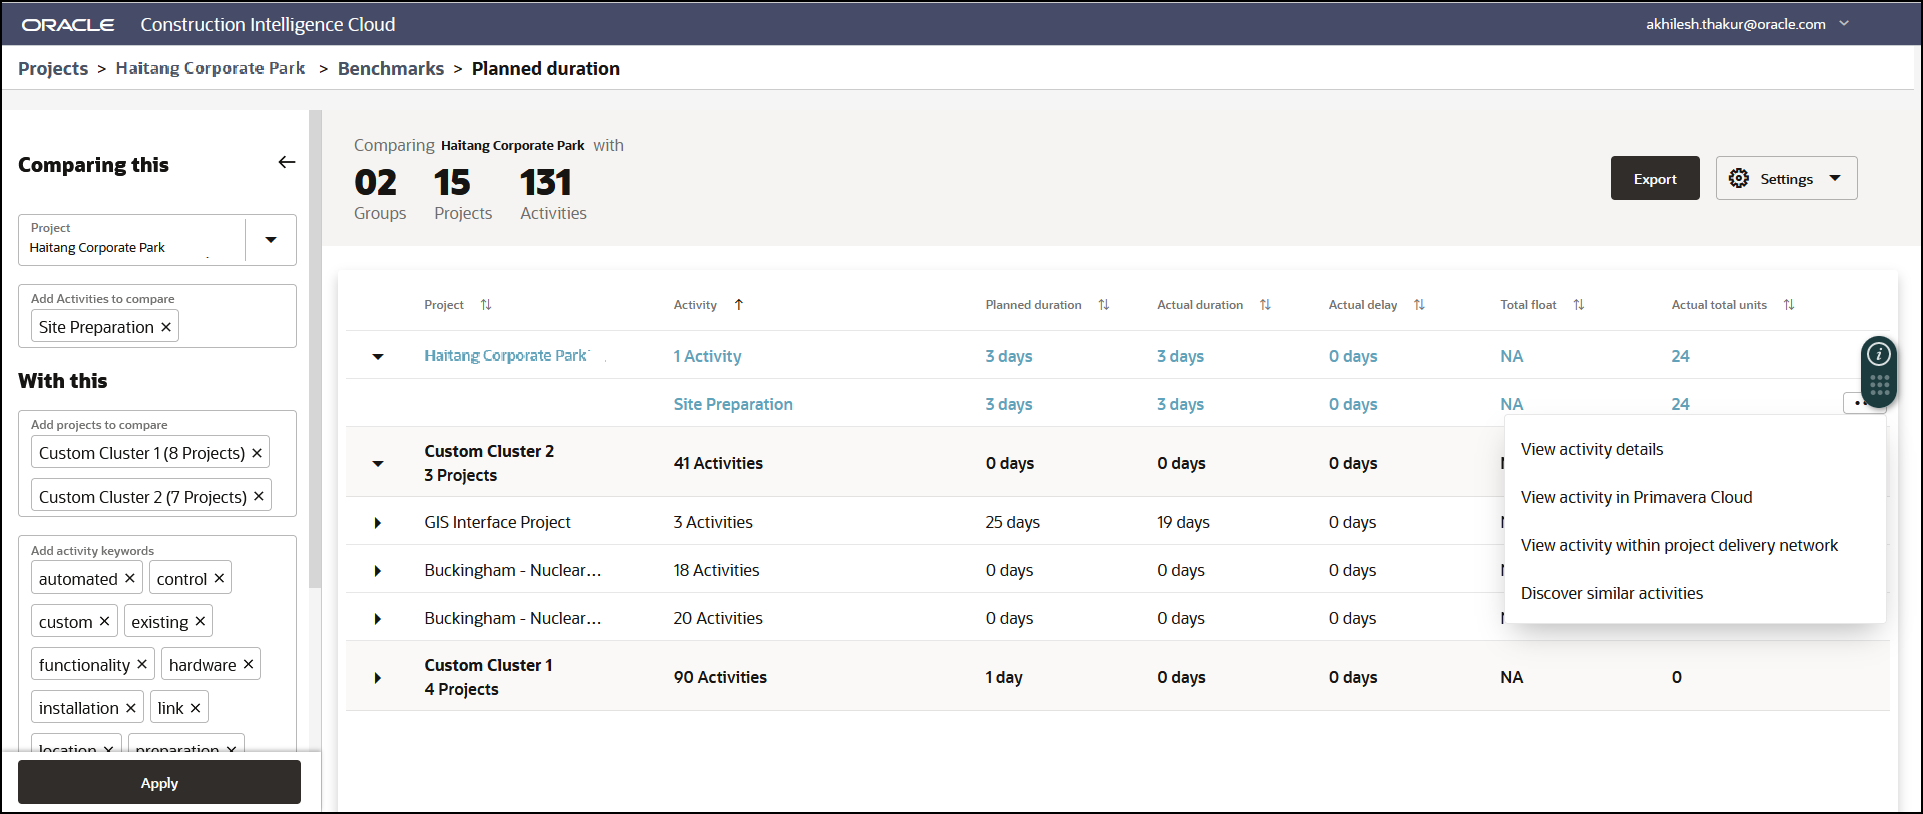Remove the functionality keyword chip
Viewport: 1923px width, 814px height.
pyautogui.click(x=142, y=664)
